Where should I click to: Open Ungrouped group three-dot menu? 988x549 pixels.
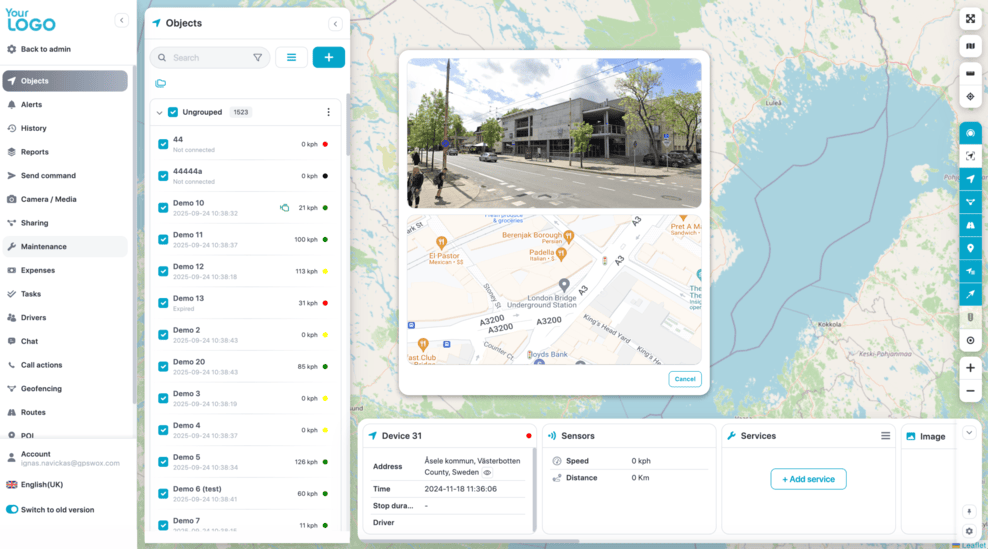328,112
